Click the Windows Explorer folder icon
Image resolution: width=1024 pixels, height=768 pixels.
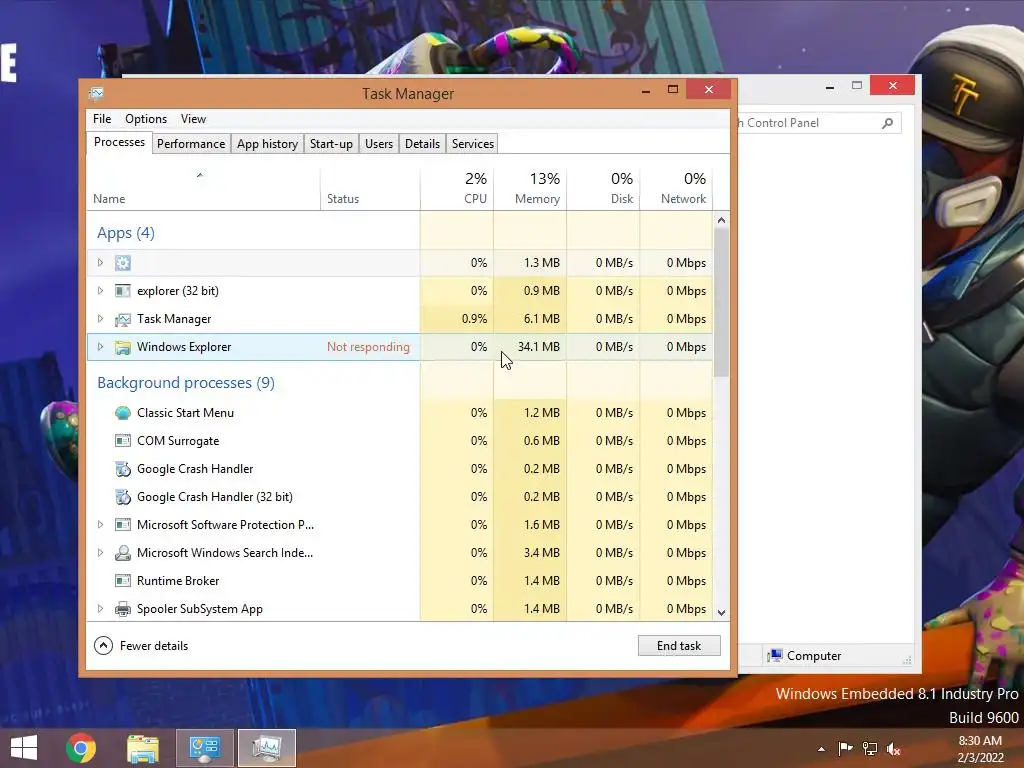tap(123, 347)
